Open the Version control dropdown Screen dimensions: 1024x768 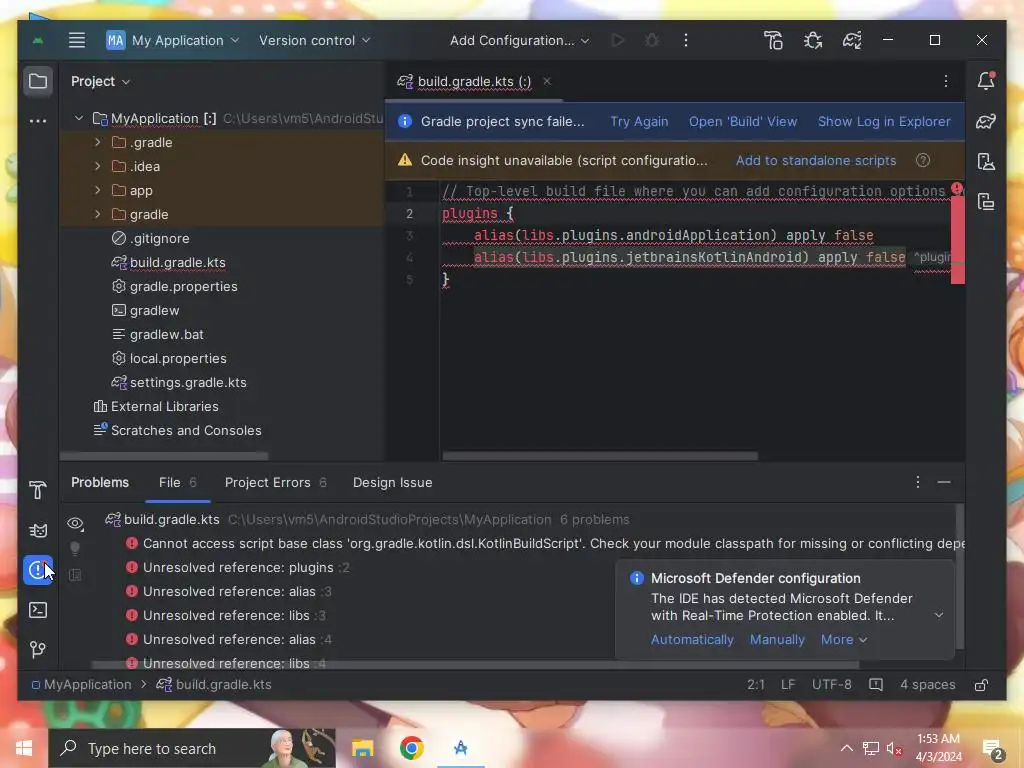click(315, 40)
